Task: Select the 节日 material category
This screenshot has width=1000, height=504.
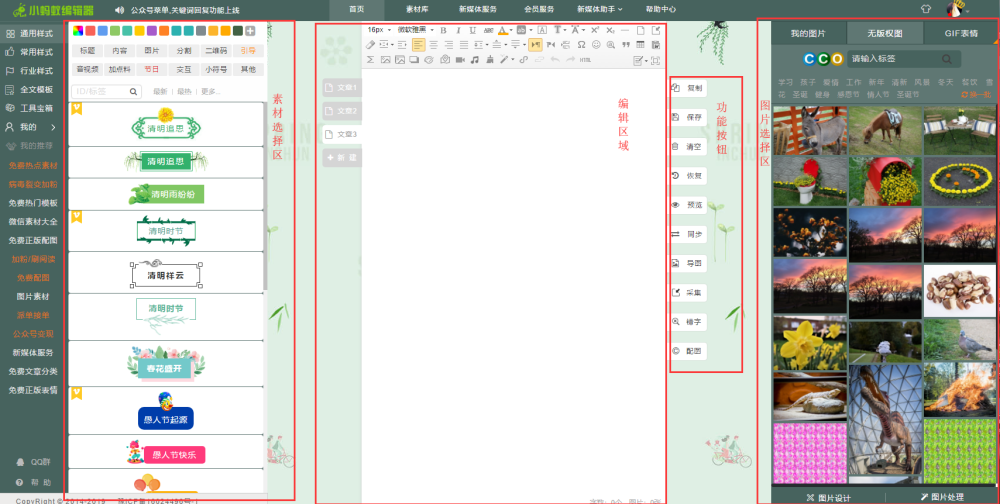Action: tap(151, 69)
